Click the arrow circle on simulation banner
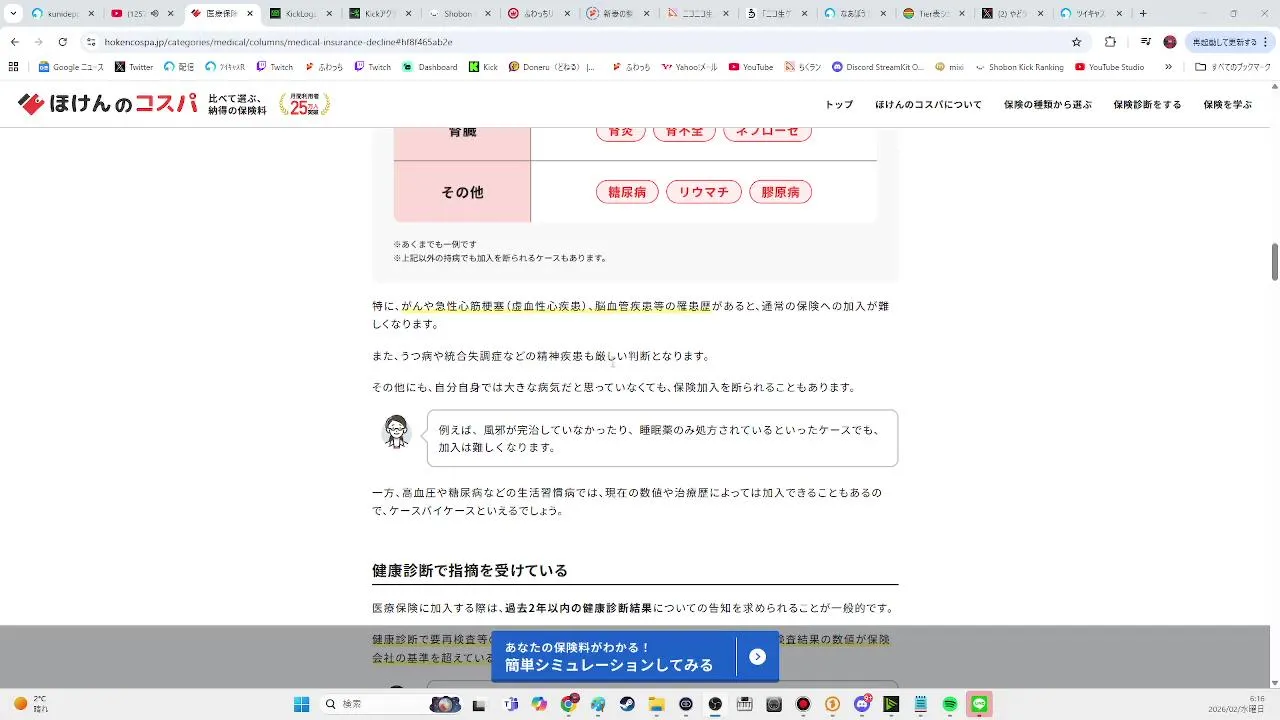The width and height of the screenshot is (1280, 720). [x=757, y=657]
